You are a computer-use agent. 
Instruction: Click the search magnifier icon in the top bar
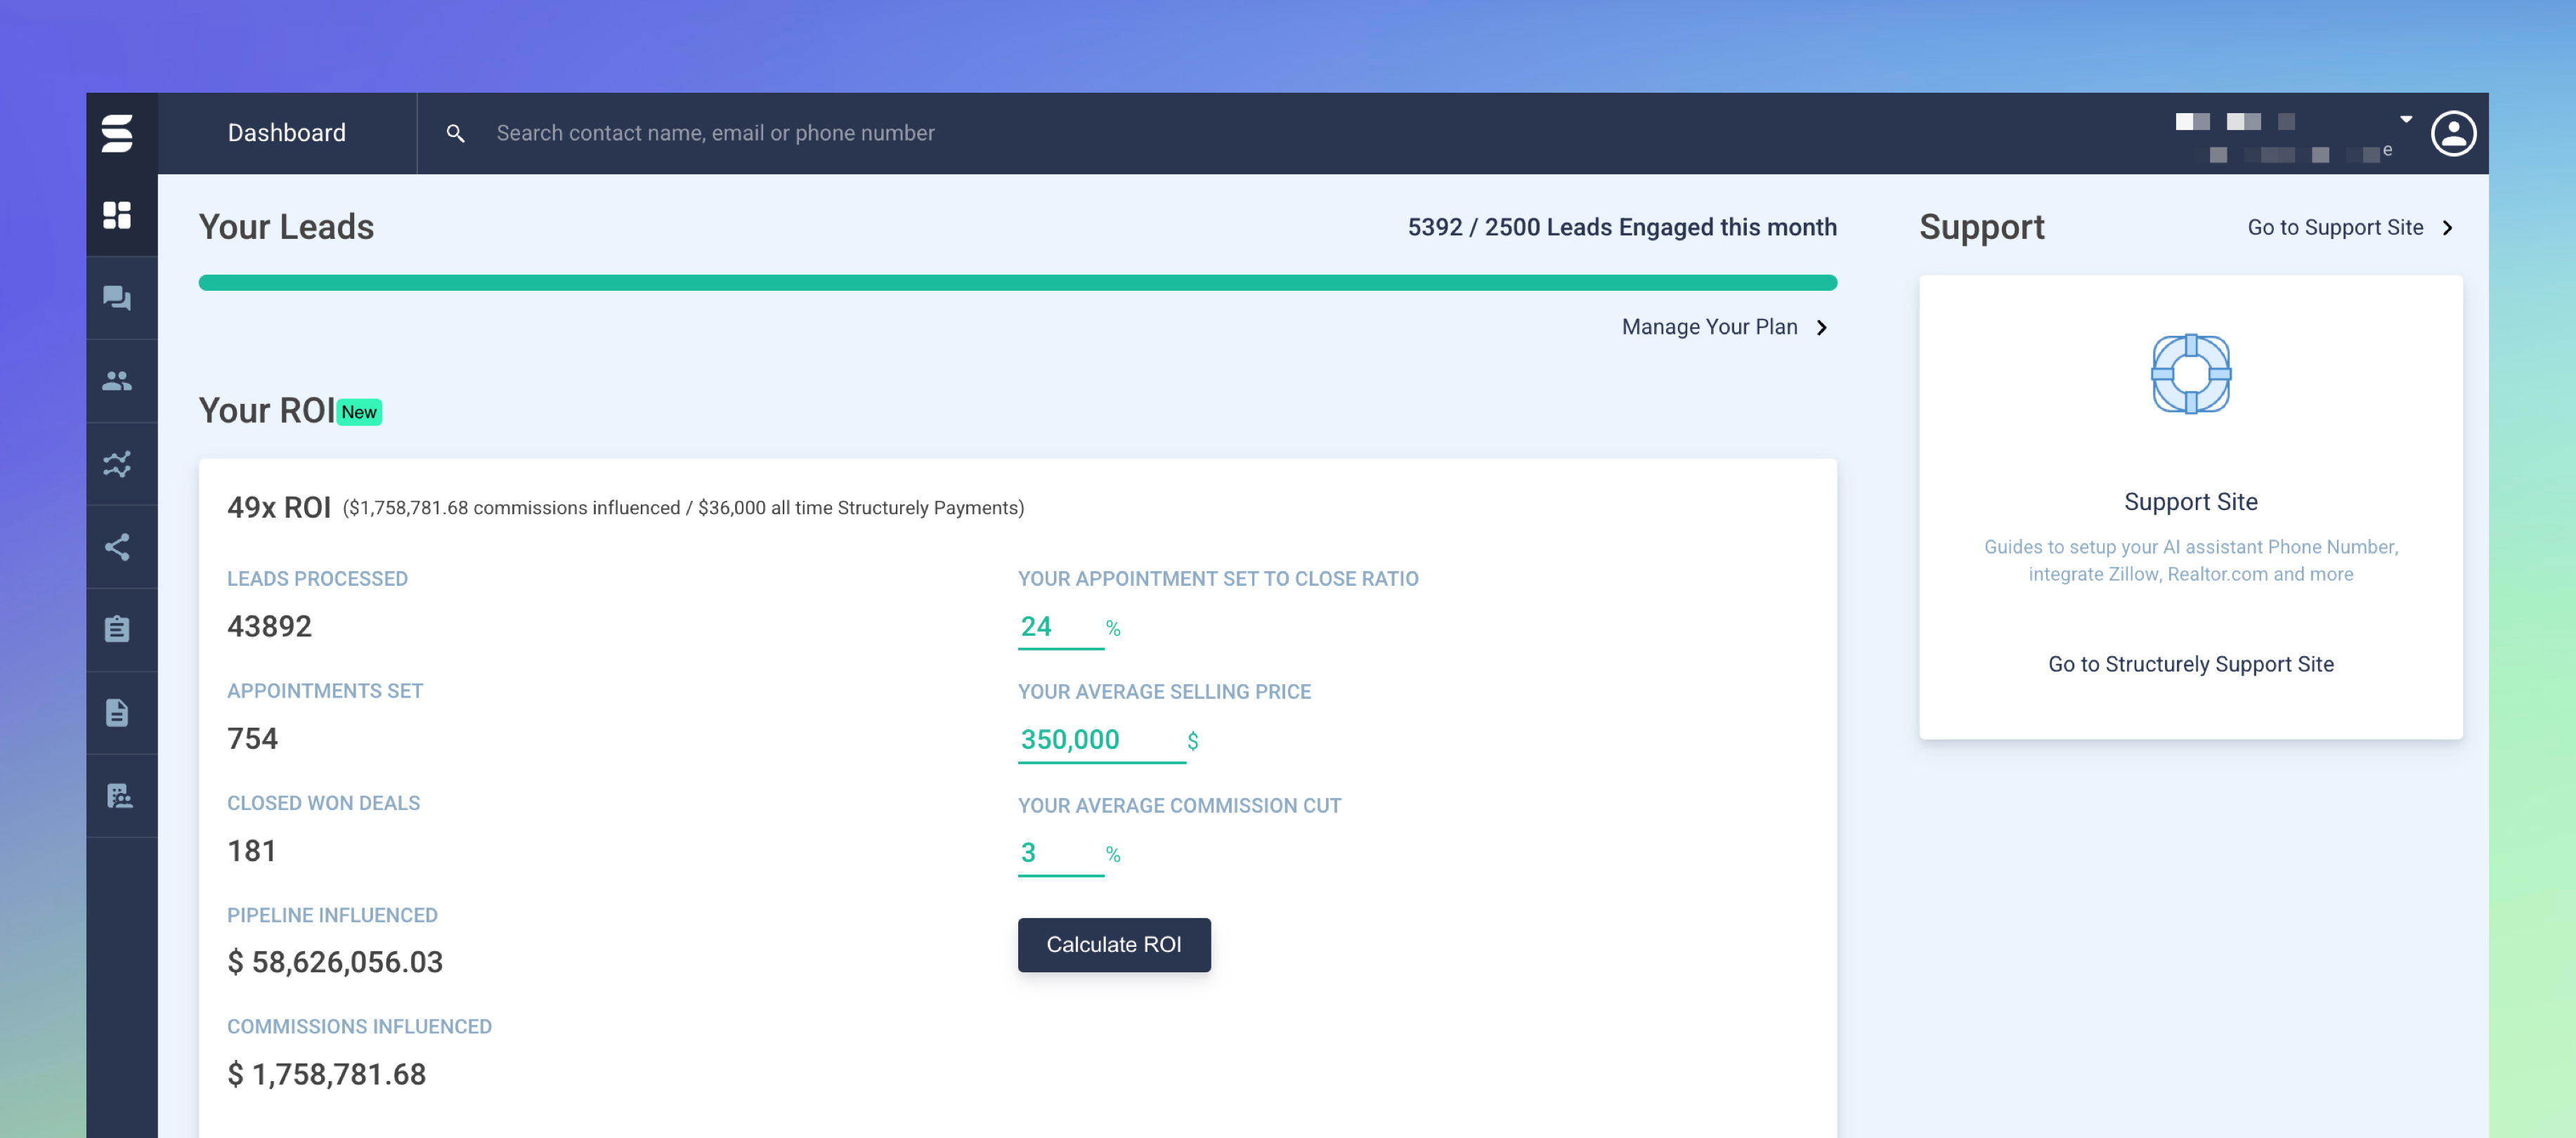(x=456, y=132)
